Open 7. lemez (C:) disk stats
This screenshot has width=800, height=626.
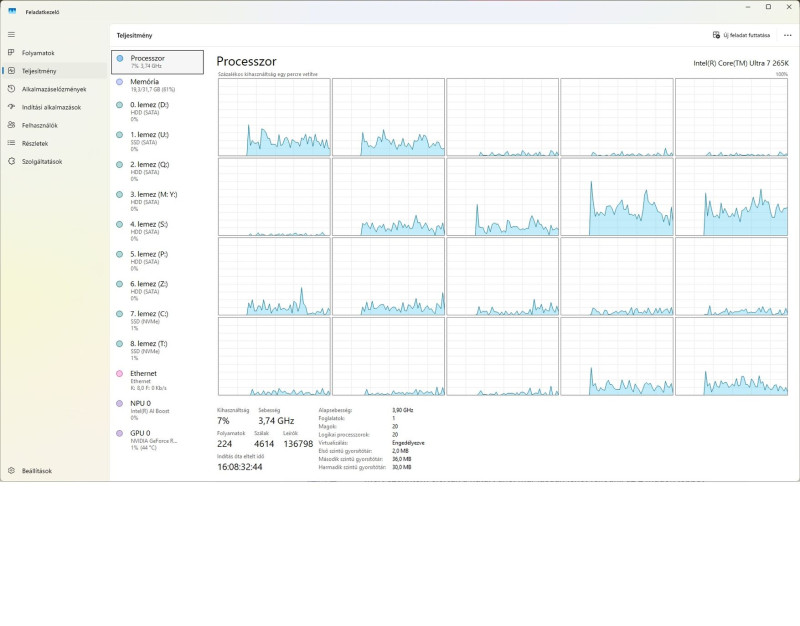(157, 321)
